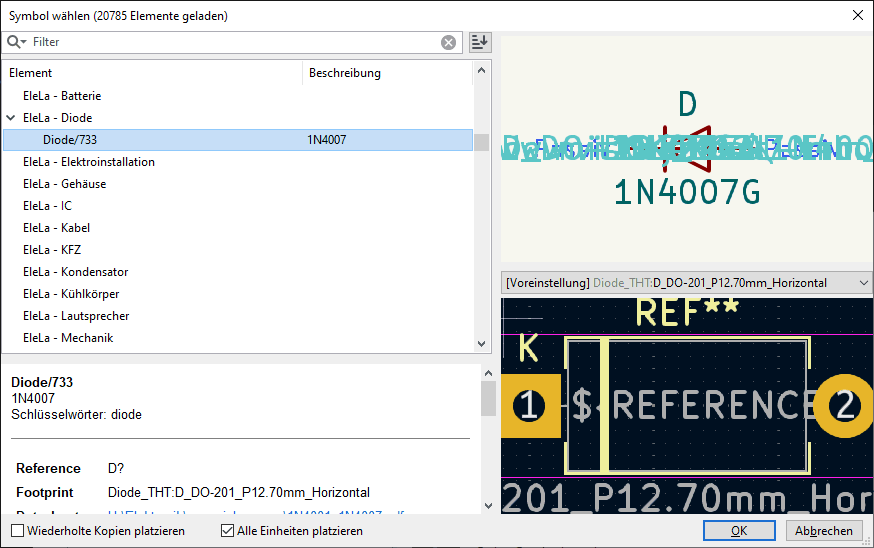Click the Element column header
This screenshot has width=874, height=548.
pyautogui.click(x=150, y=73)
